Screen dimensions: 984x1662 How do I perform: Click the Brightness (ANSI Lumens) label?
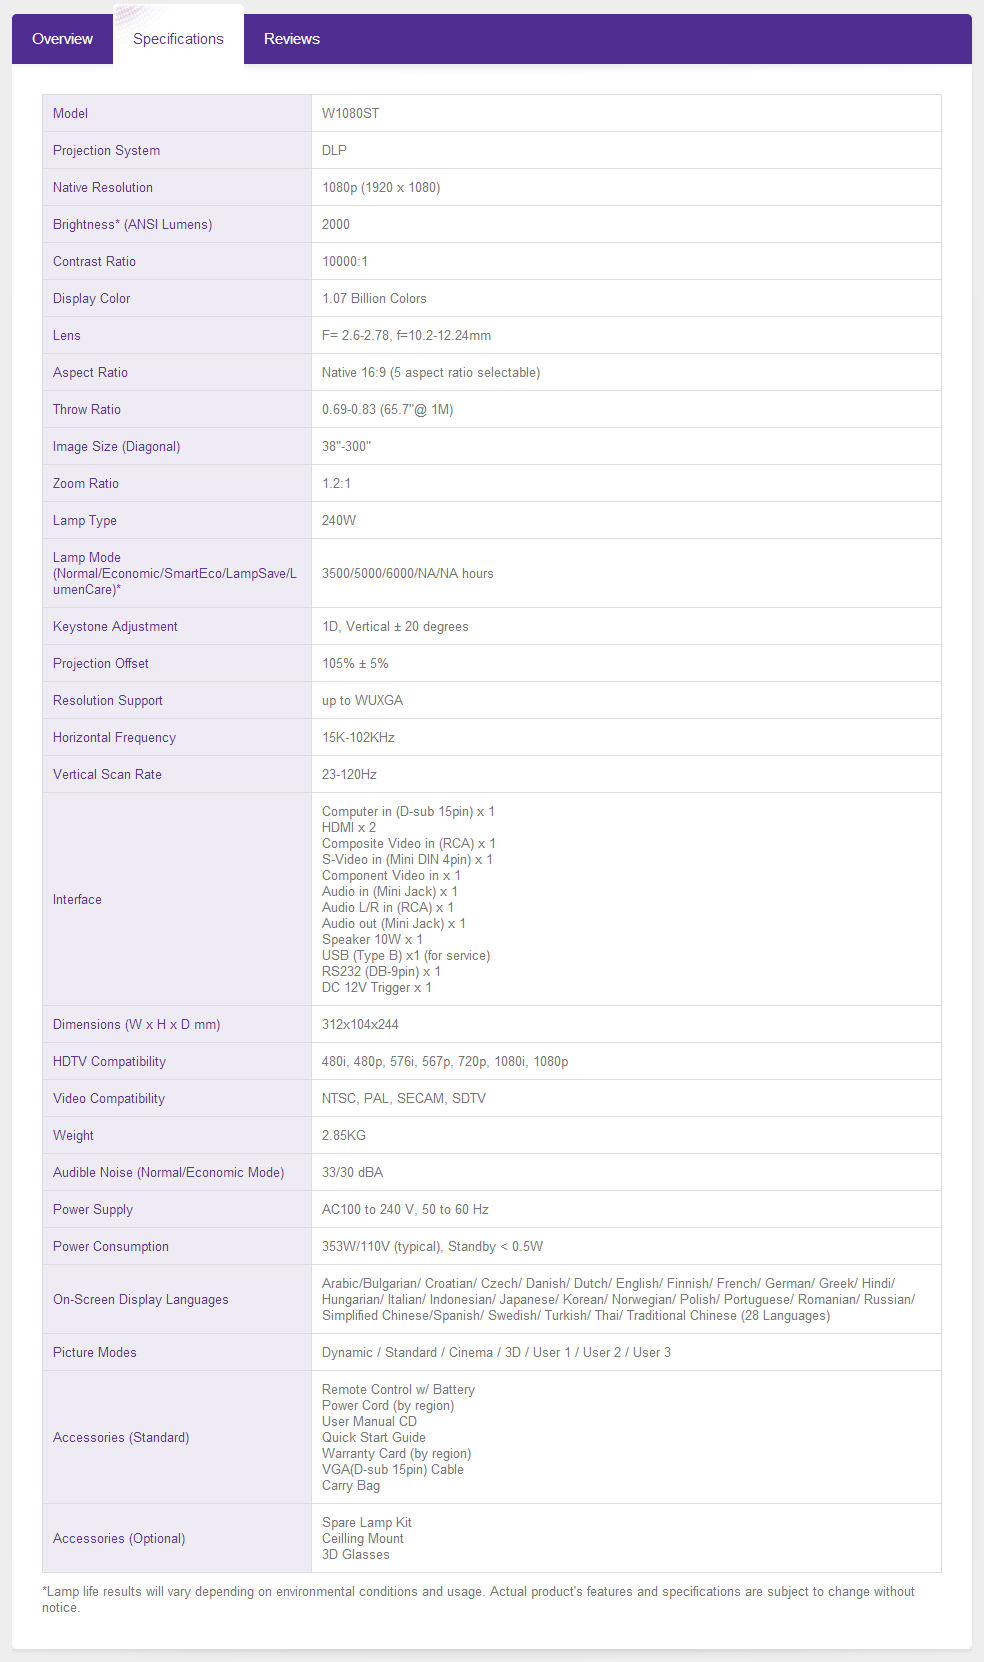(x=132, y=224)
